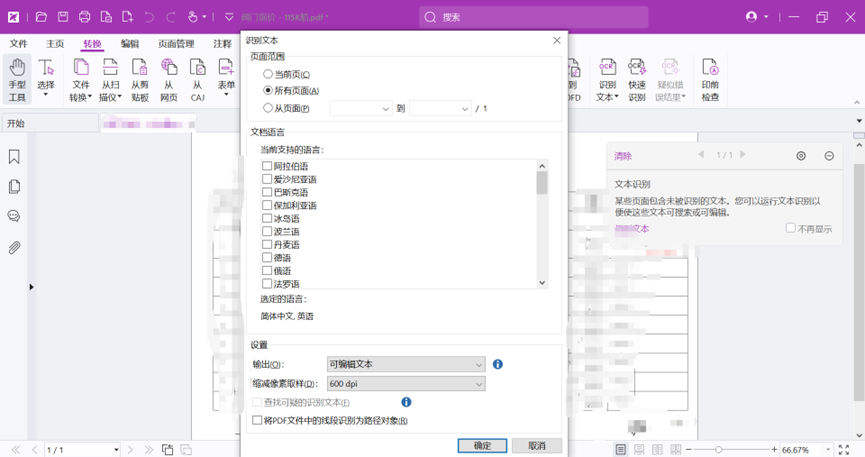Click the OK confirm button
The height and width of the screenshot is (457, 865).
(x=482, y=446)
